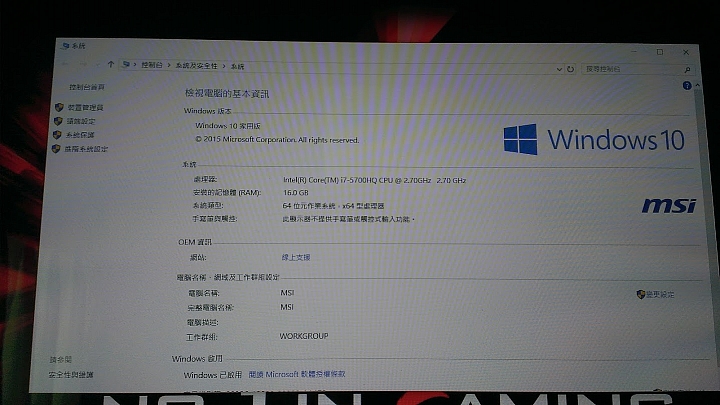The image size is (720, 405).
Task: Click the shield icon beside 裝置管理員
Action: point(59,107)
